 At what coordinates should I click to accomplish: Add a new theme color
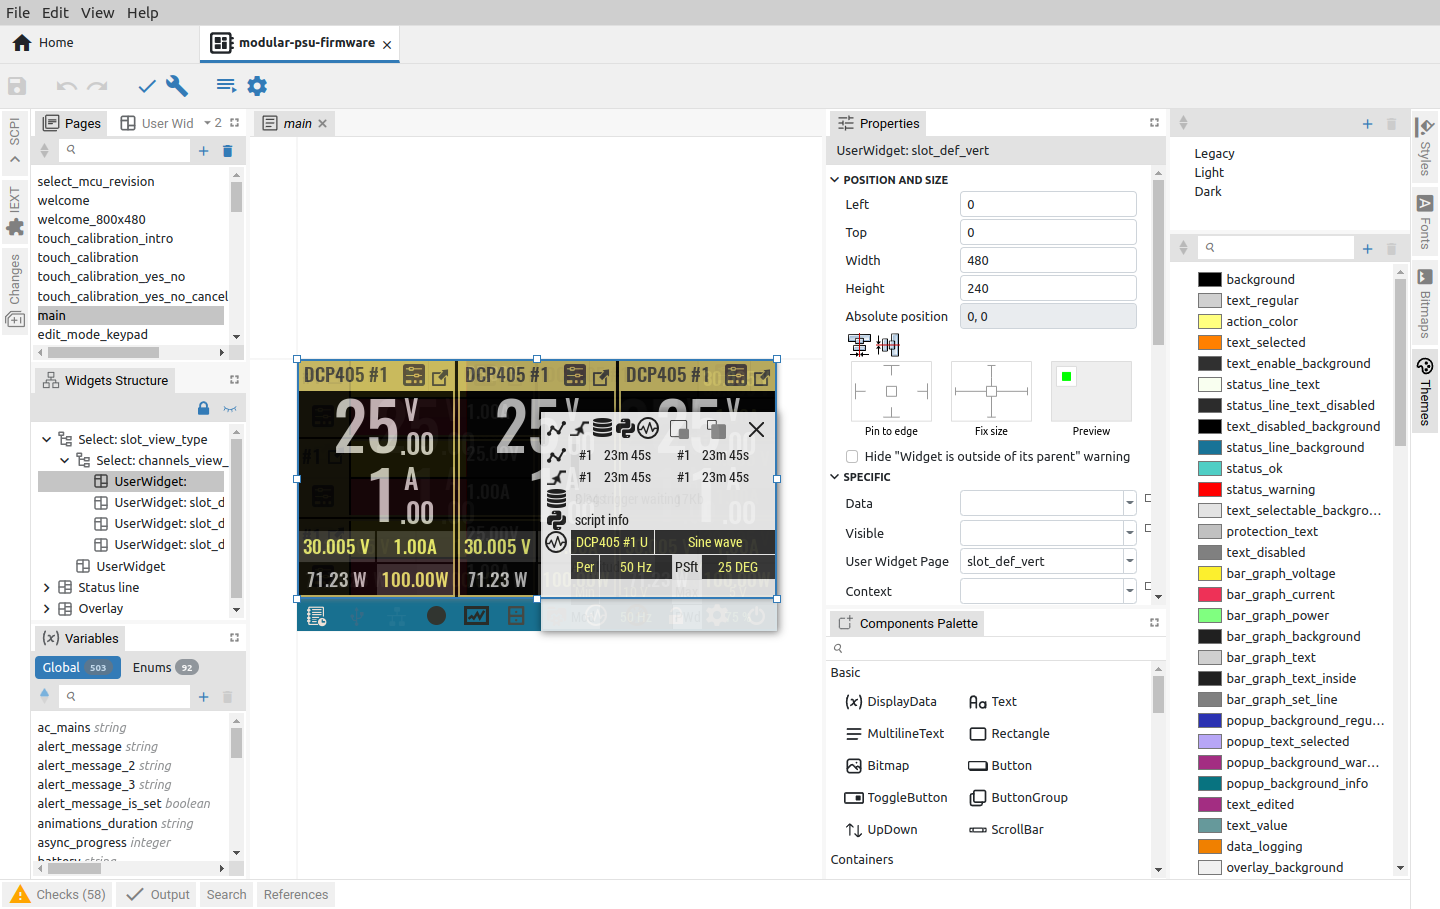[1367, 248]
